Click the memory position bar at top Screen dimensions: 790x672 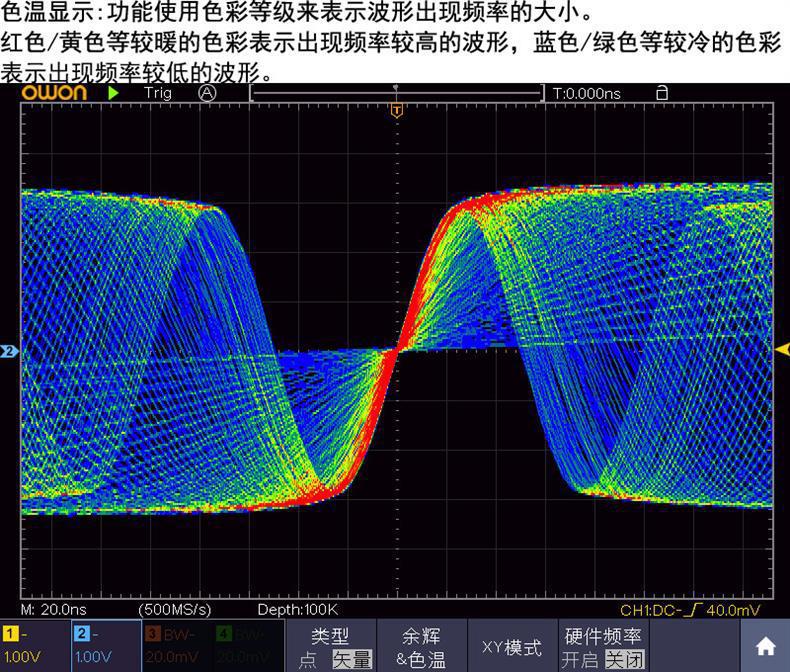pyautogui.click(x=397, y=93)
